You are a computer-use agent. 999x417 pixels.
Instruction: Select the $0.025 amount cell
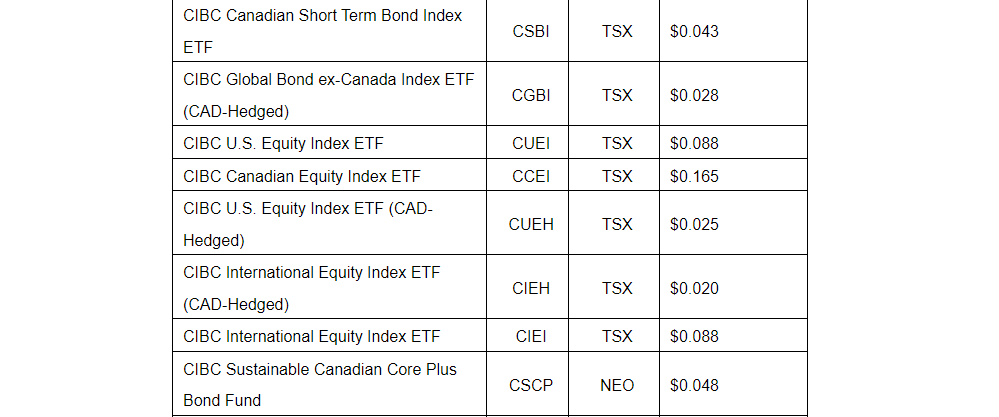[695, 224]
